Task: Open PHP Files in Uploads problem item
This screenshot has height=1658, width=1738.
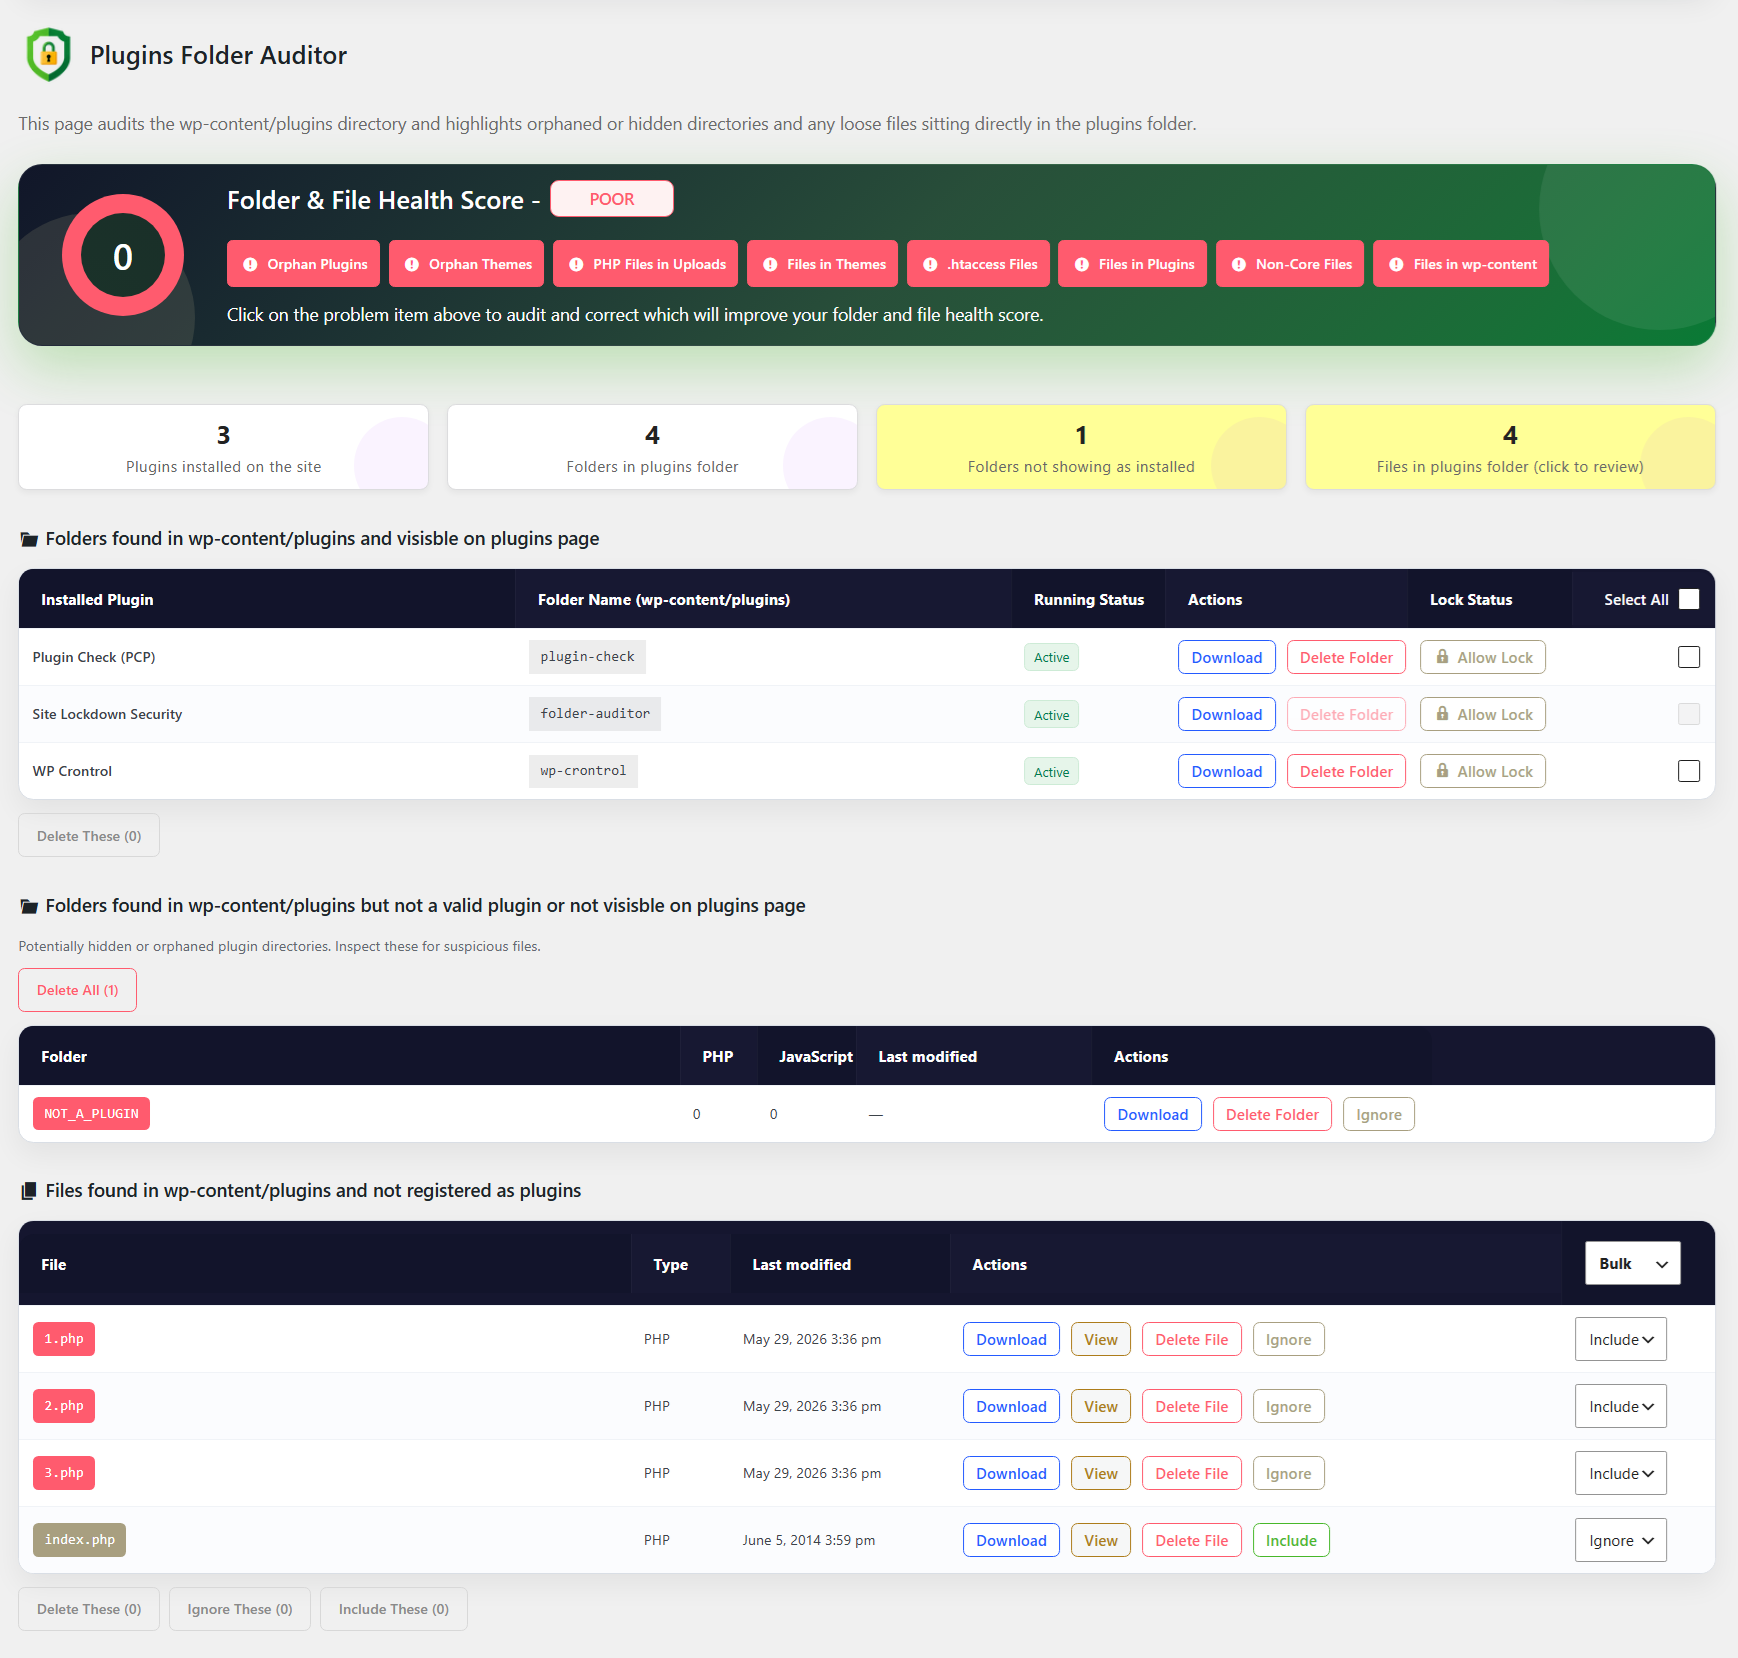Action: point(645,264)
